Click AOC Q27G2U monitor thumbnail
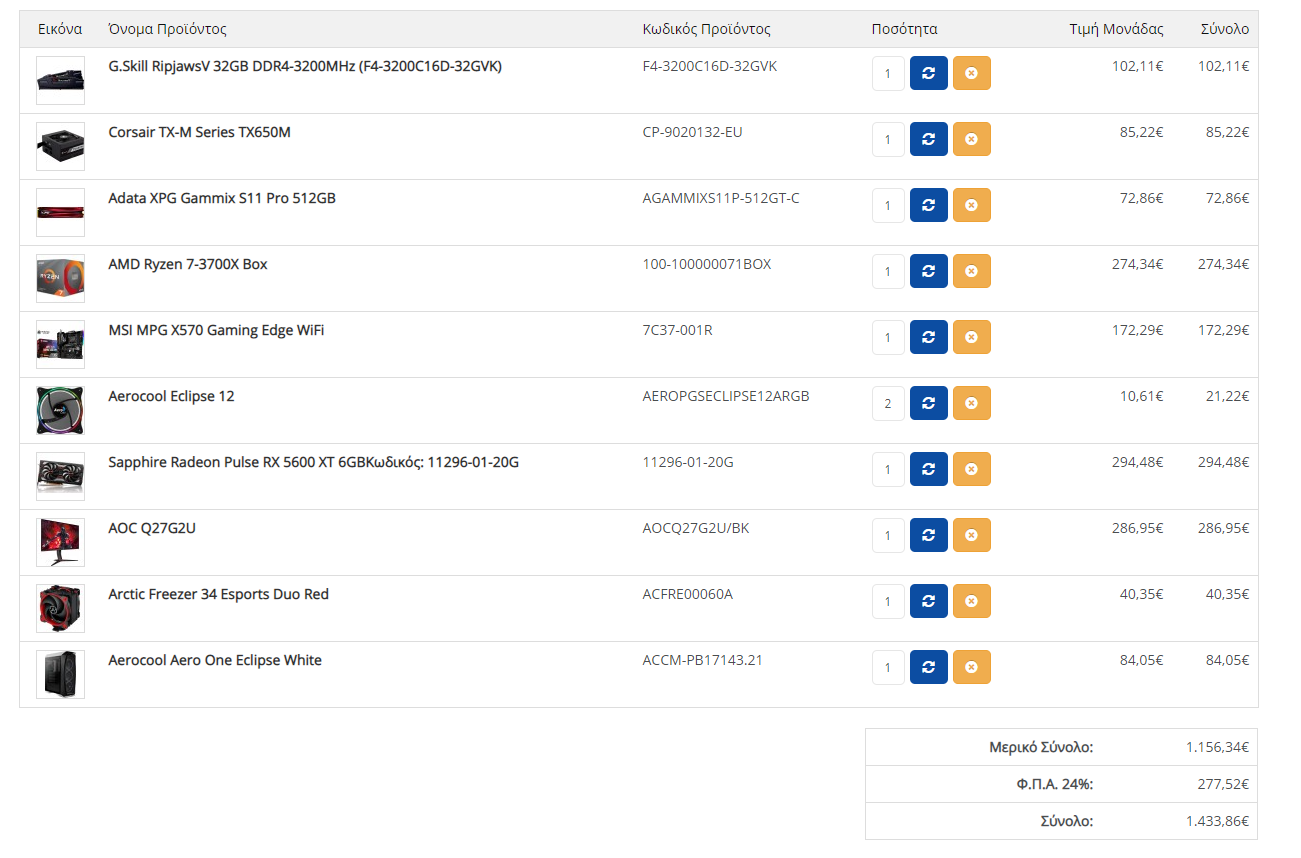Image resolution: width=1301 pixels, height=858 pixels. [60, 542]
